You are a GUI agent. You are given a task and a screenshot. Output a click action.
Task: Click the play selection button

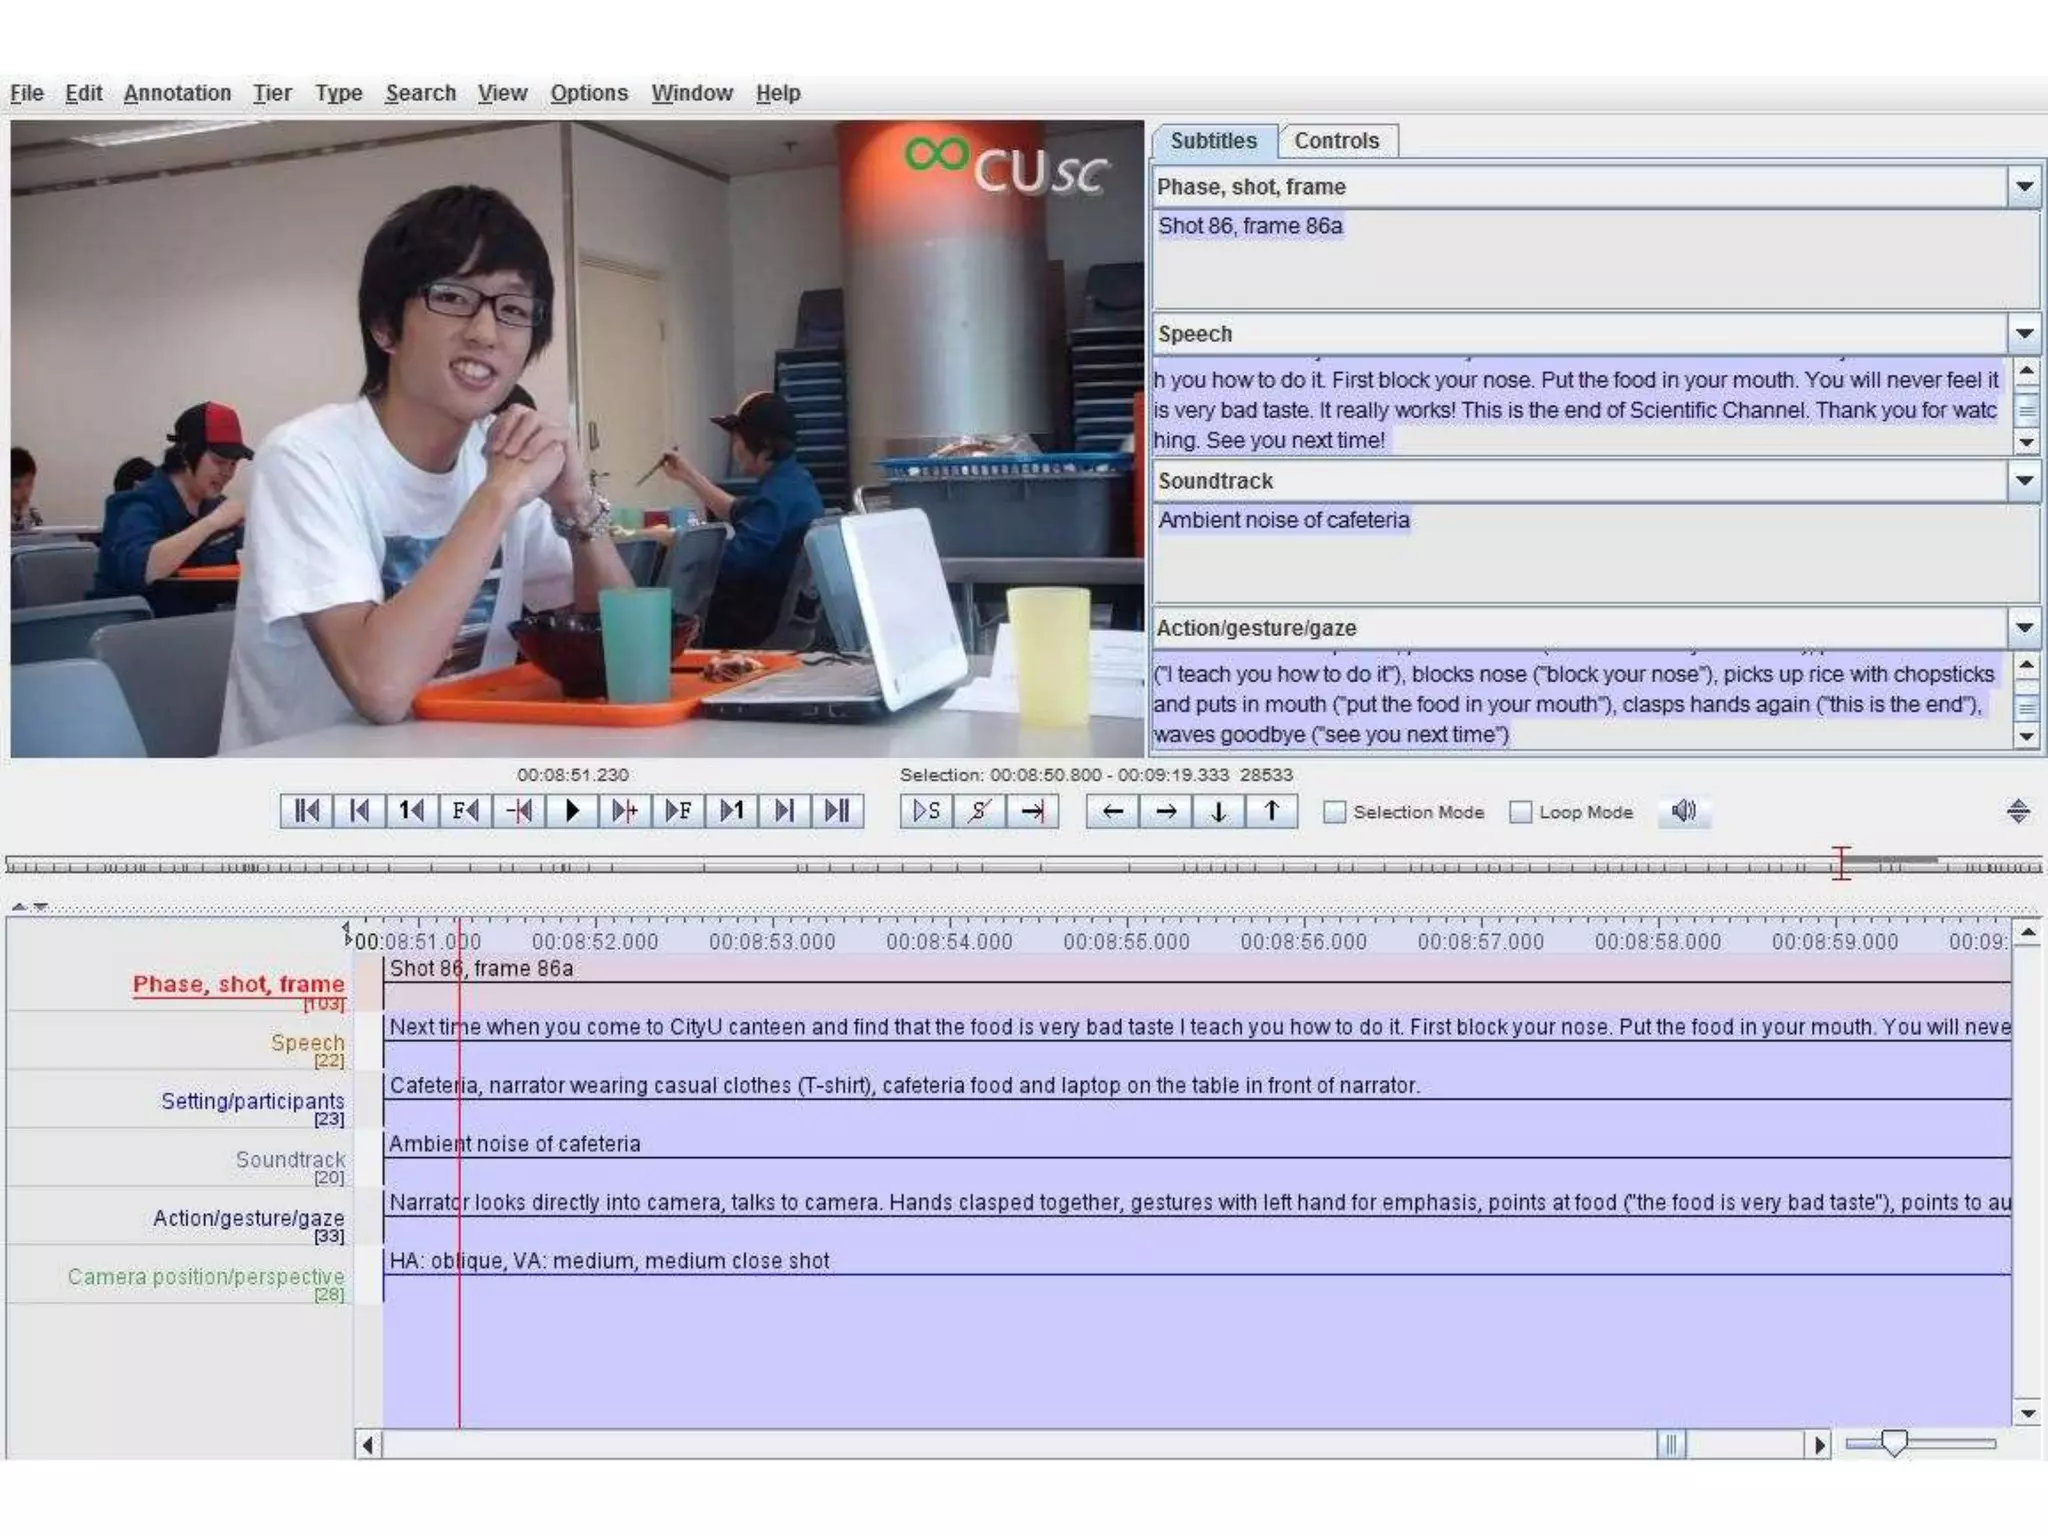click(x=926, y=811)
